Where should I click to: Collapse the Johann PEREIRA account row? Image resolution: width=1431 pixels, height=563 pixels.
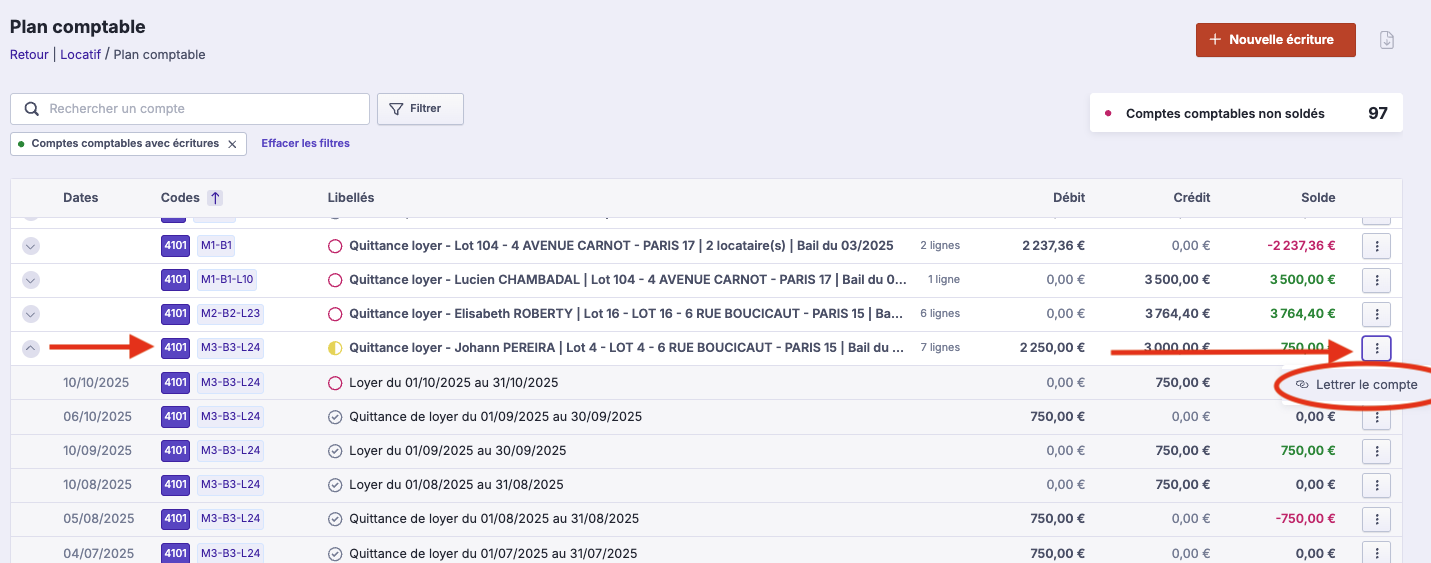(x=31, y=348)
